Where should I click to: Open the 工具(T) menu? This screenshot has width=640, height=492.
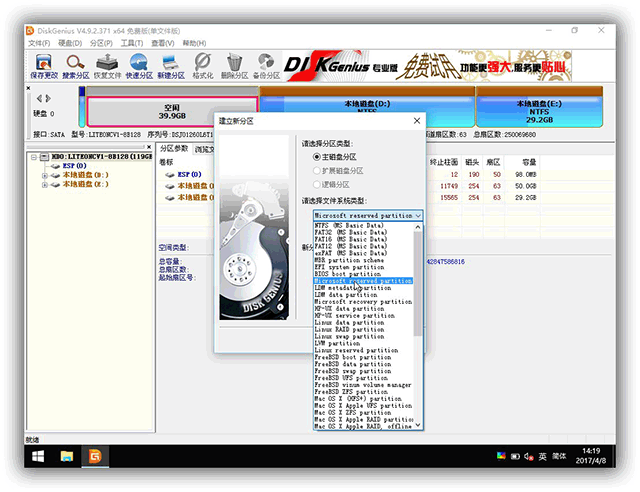[x=132, y=43]
